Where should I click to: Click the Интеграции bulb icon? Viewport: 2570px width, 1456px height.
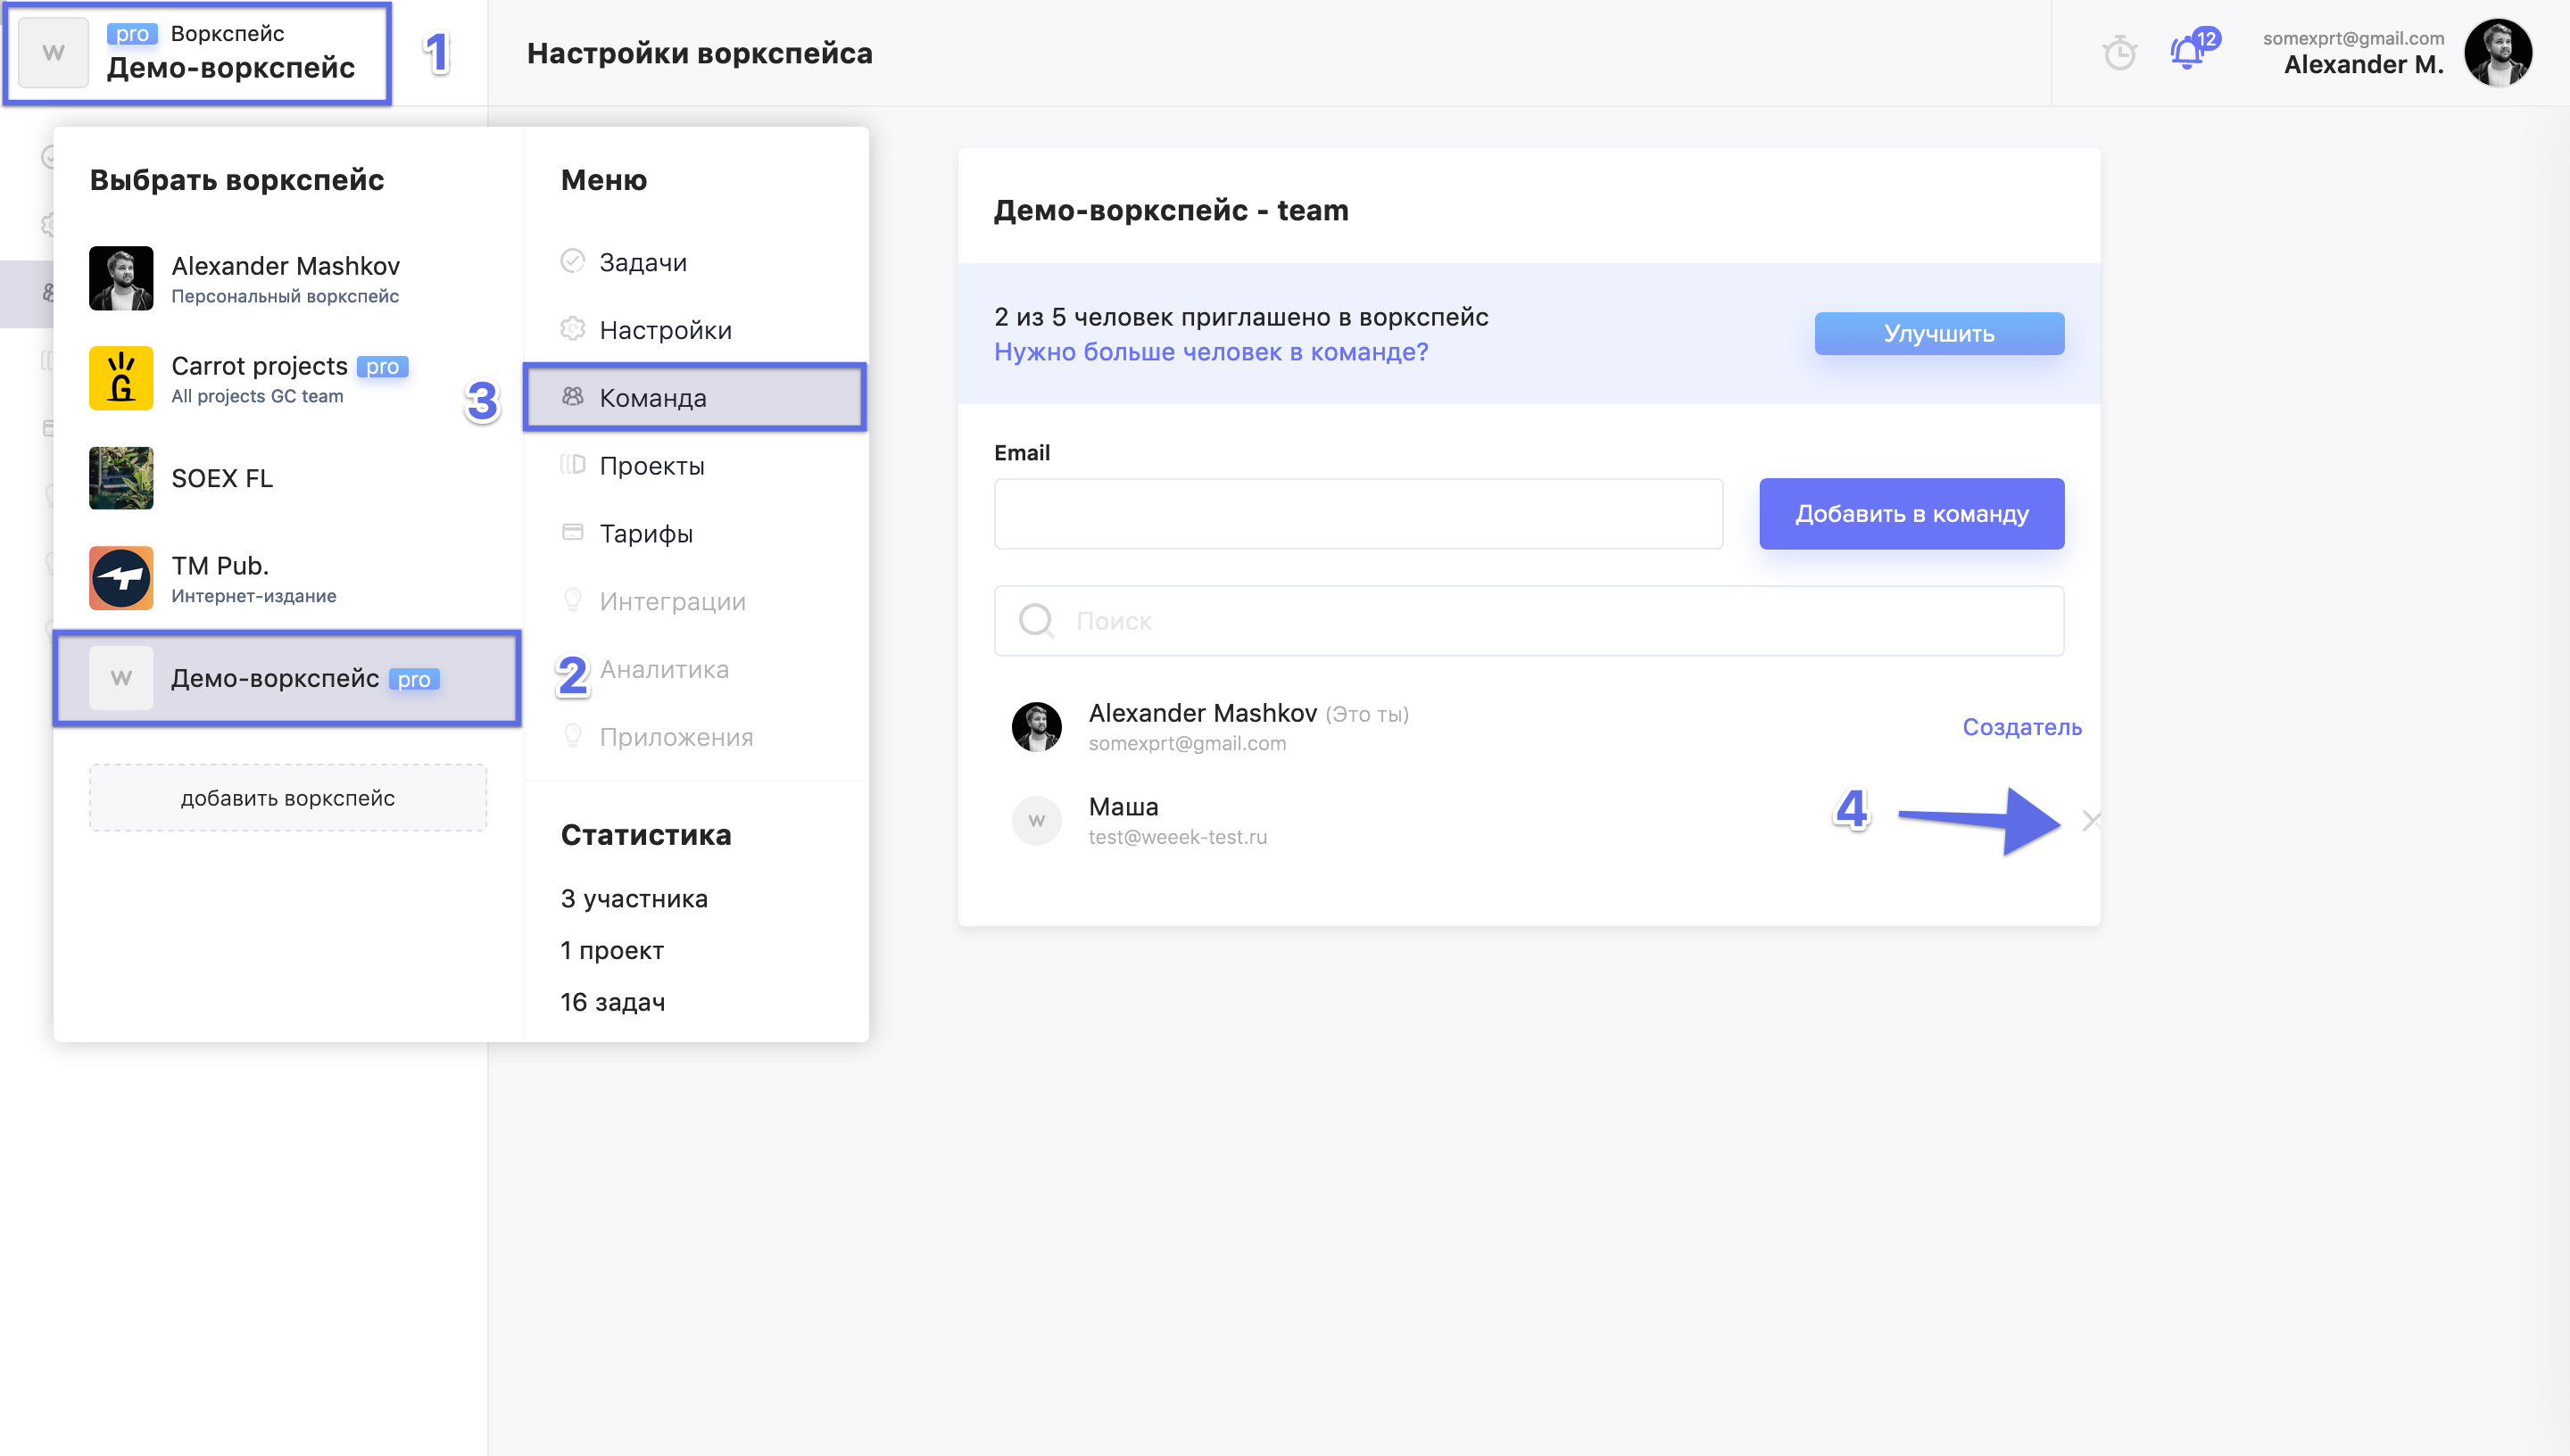572,600
